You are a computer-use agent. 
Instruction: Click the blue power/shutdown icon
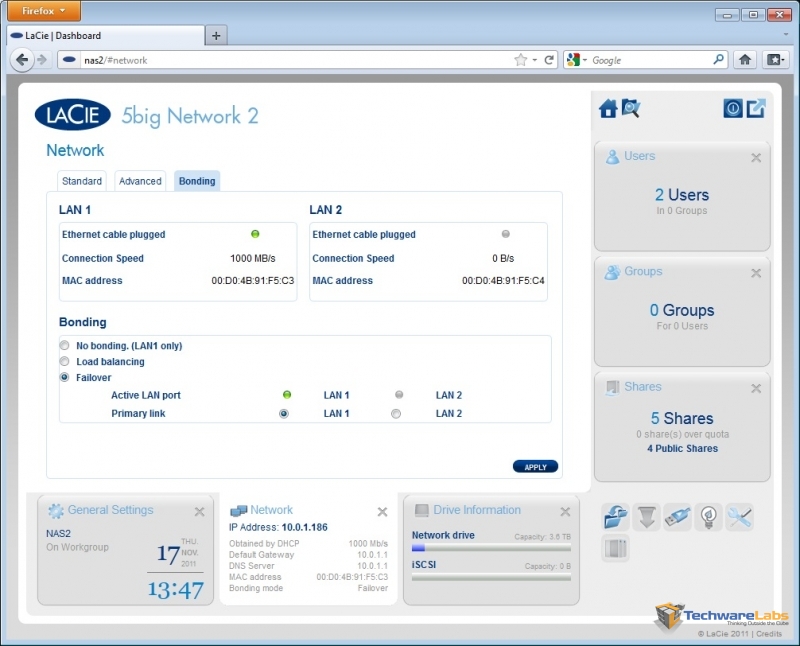coord(733,108)
